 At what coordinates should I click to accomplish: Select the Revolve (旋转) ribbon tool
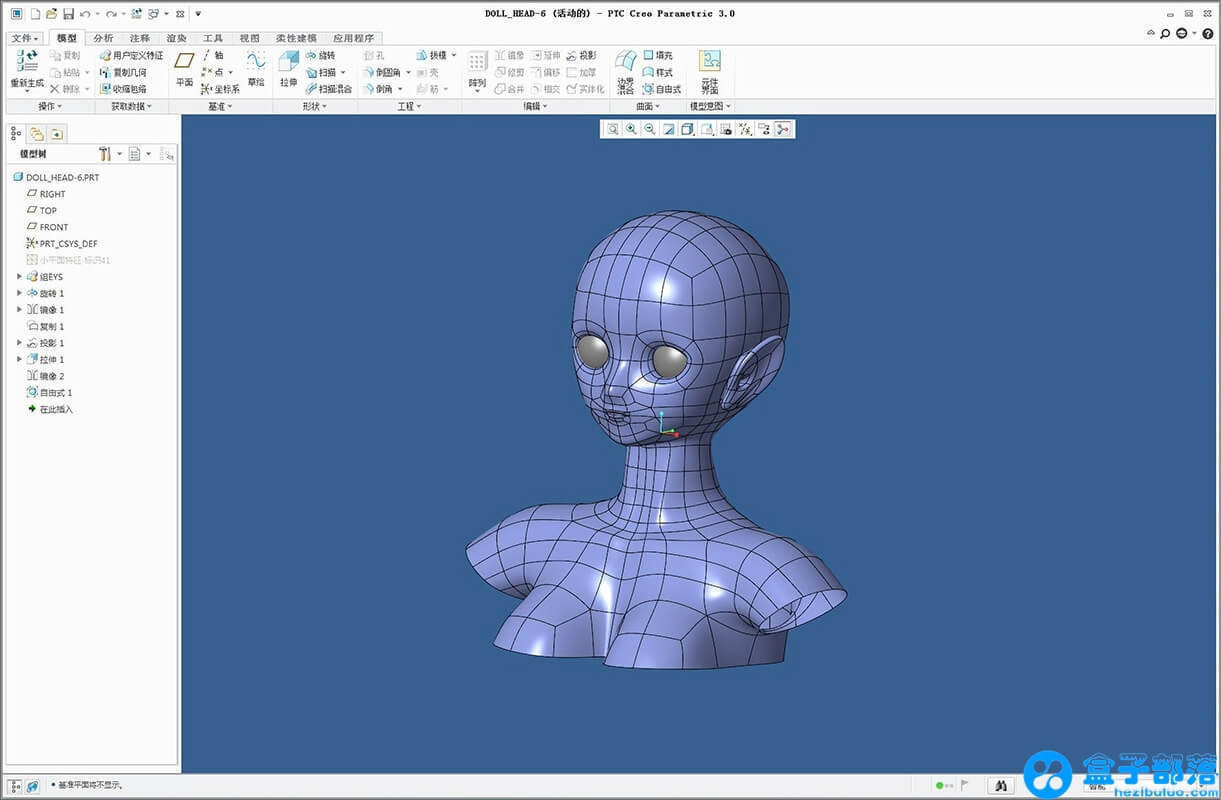tap(320, 56)
